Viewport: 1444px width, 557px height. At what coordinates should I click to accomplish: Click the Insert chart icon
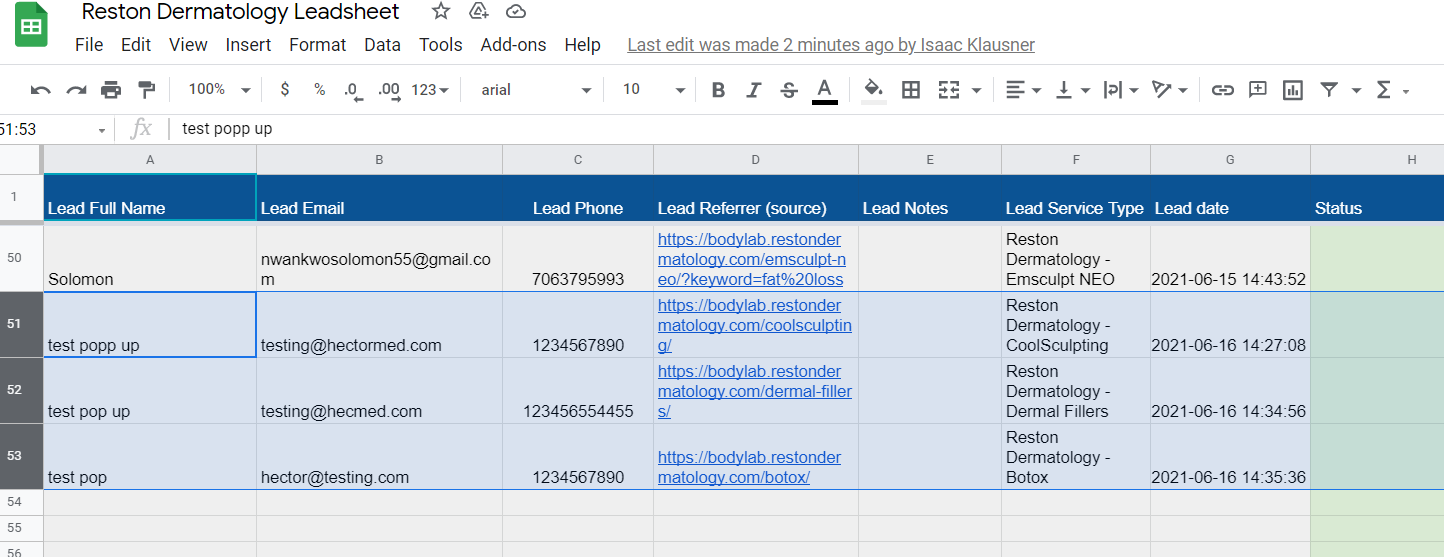point(1293,90)
